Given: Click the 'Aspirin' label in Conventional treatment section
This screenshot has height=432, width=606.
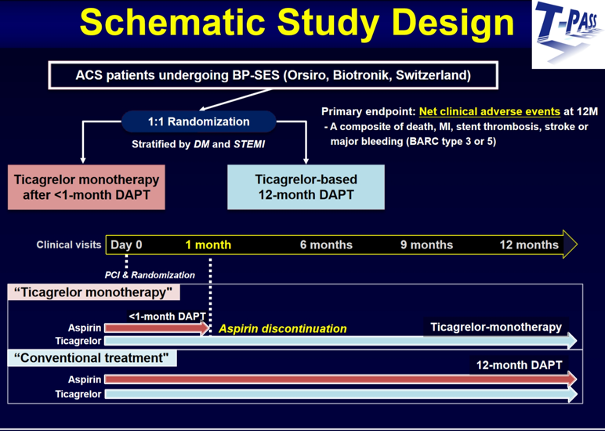Looking at the screenshot, I should (84, 380).
